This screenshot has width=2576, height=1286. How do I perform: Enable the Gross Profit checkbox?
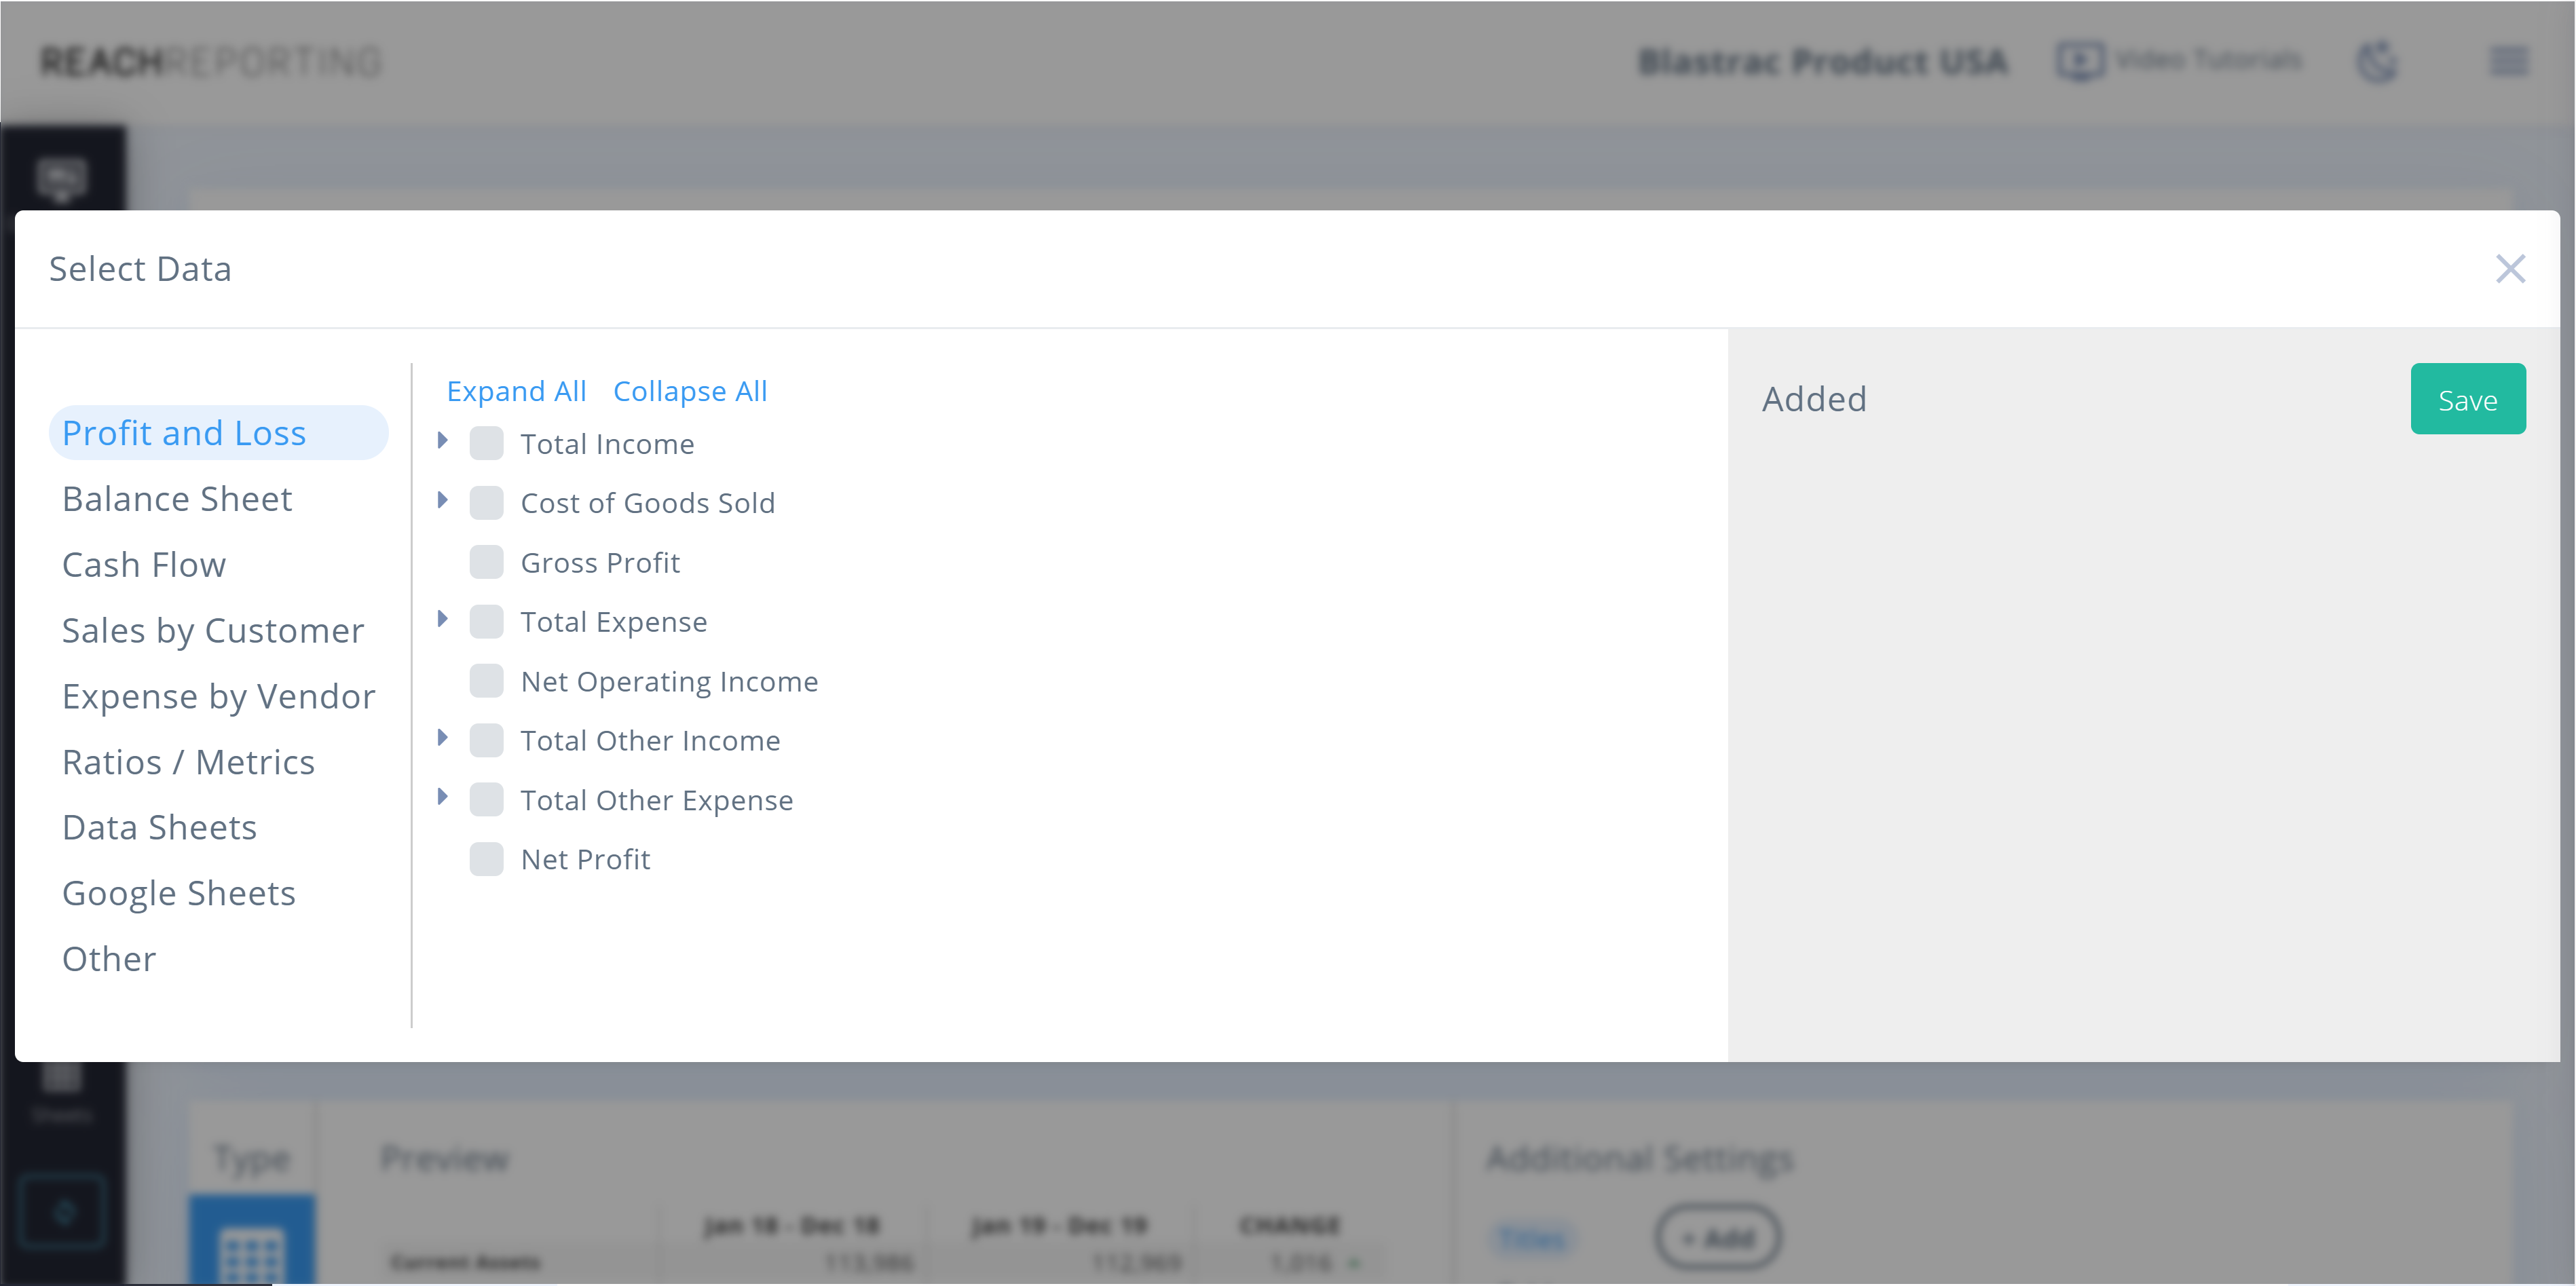pyautogui.click(x=487, y=562)
